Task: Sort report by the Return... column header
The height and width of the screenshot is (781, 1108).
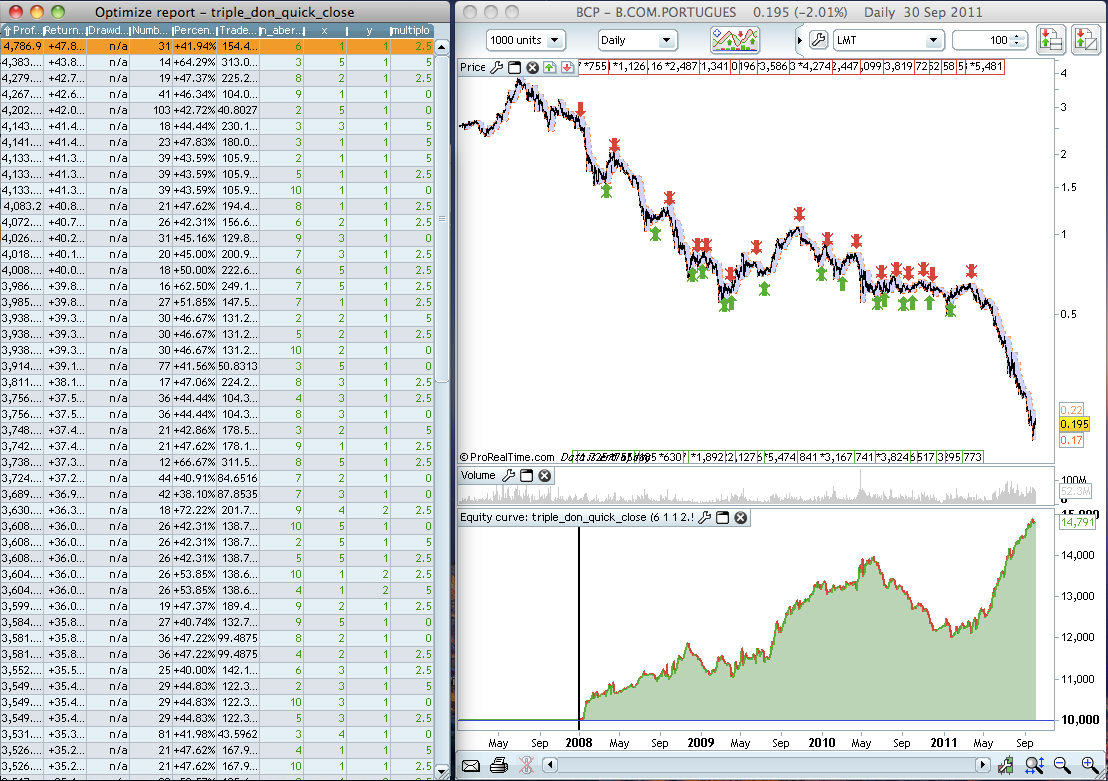Action: pos(65,30)
